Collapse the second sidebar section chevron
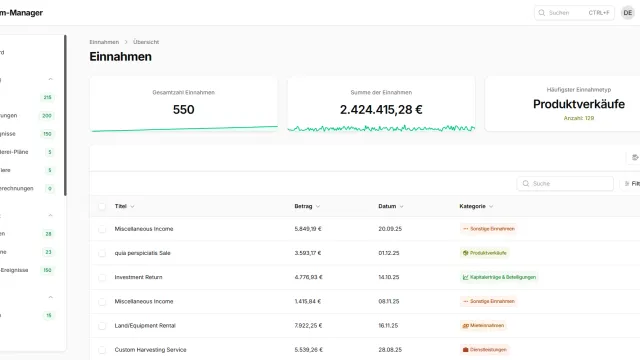This screenshot has height=360, width=640. (x=50, y=216)
